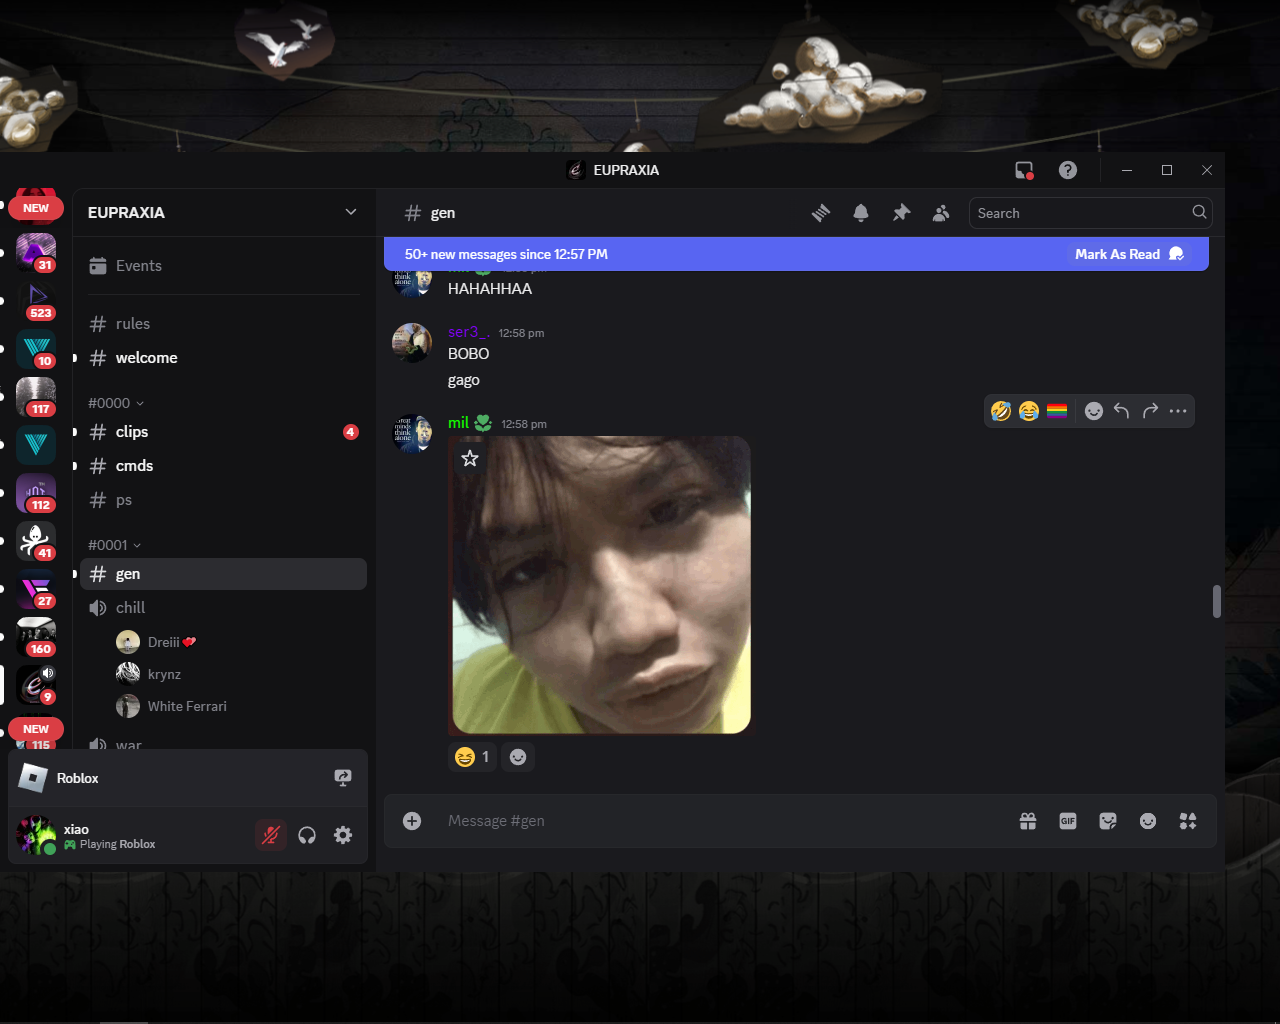Click the Search field in channel header
Viewport: 1280px width, 1024px height.
(x=1091, y=213)
